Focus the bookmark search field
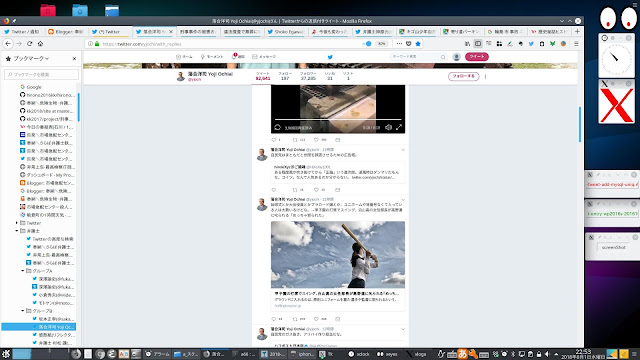 point(41,74)
